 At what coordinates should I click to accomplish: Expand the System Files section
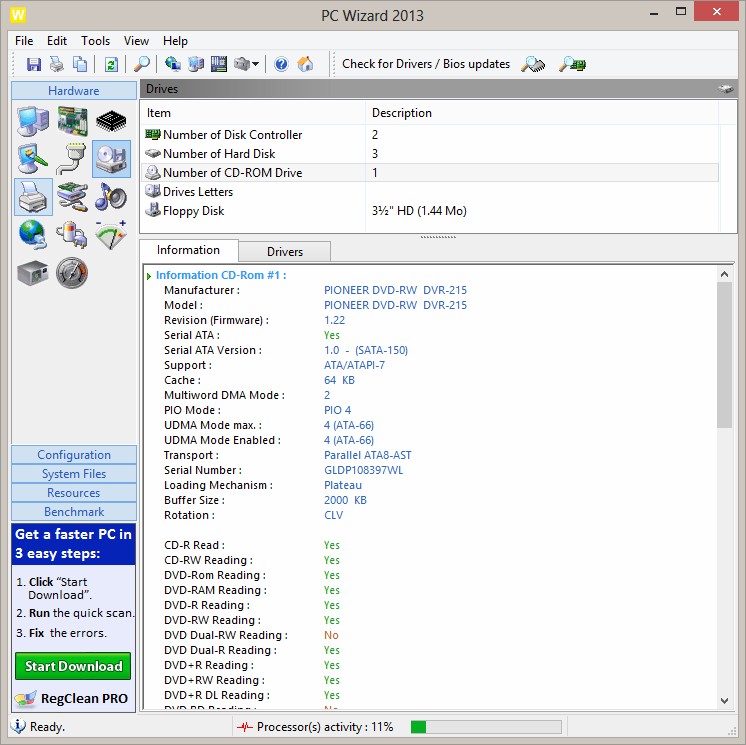tap(74, 474)
